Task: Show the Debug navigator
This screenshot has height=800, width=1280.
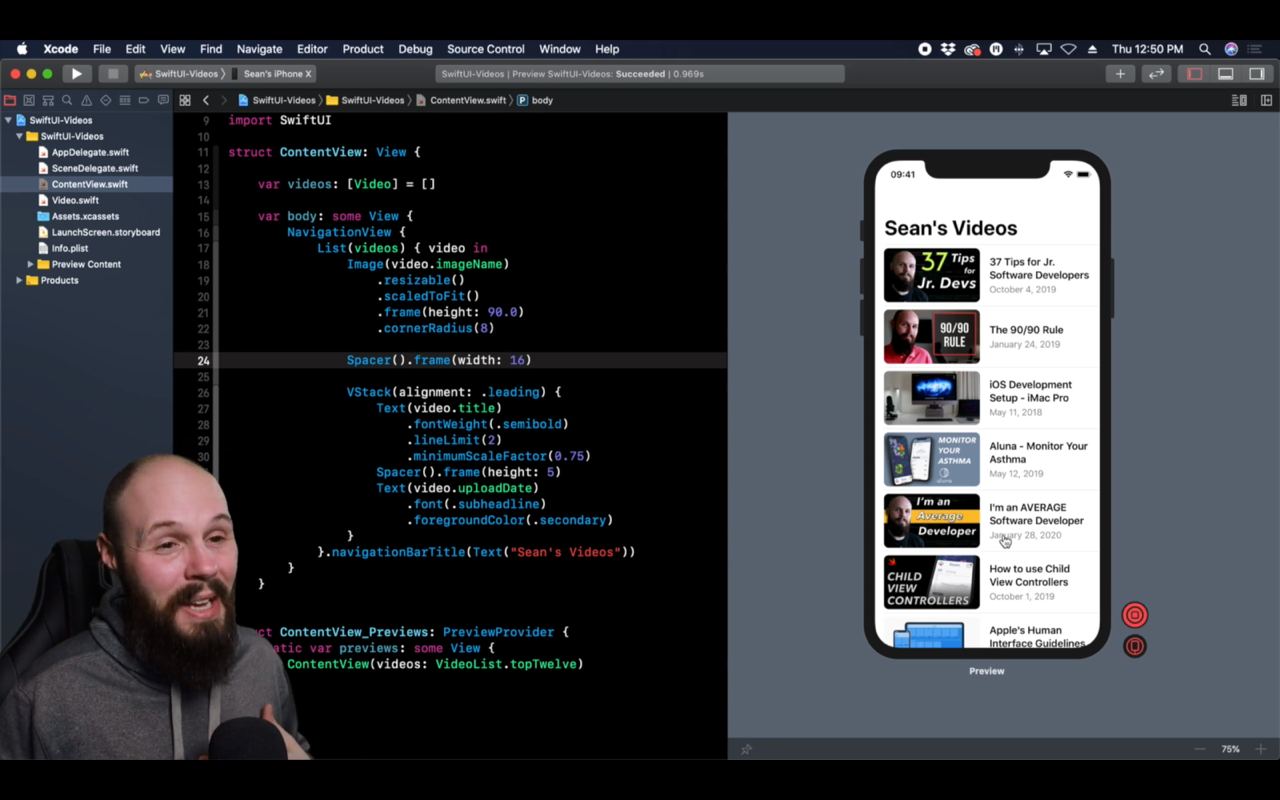Action: click(x=124, y=100)
